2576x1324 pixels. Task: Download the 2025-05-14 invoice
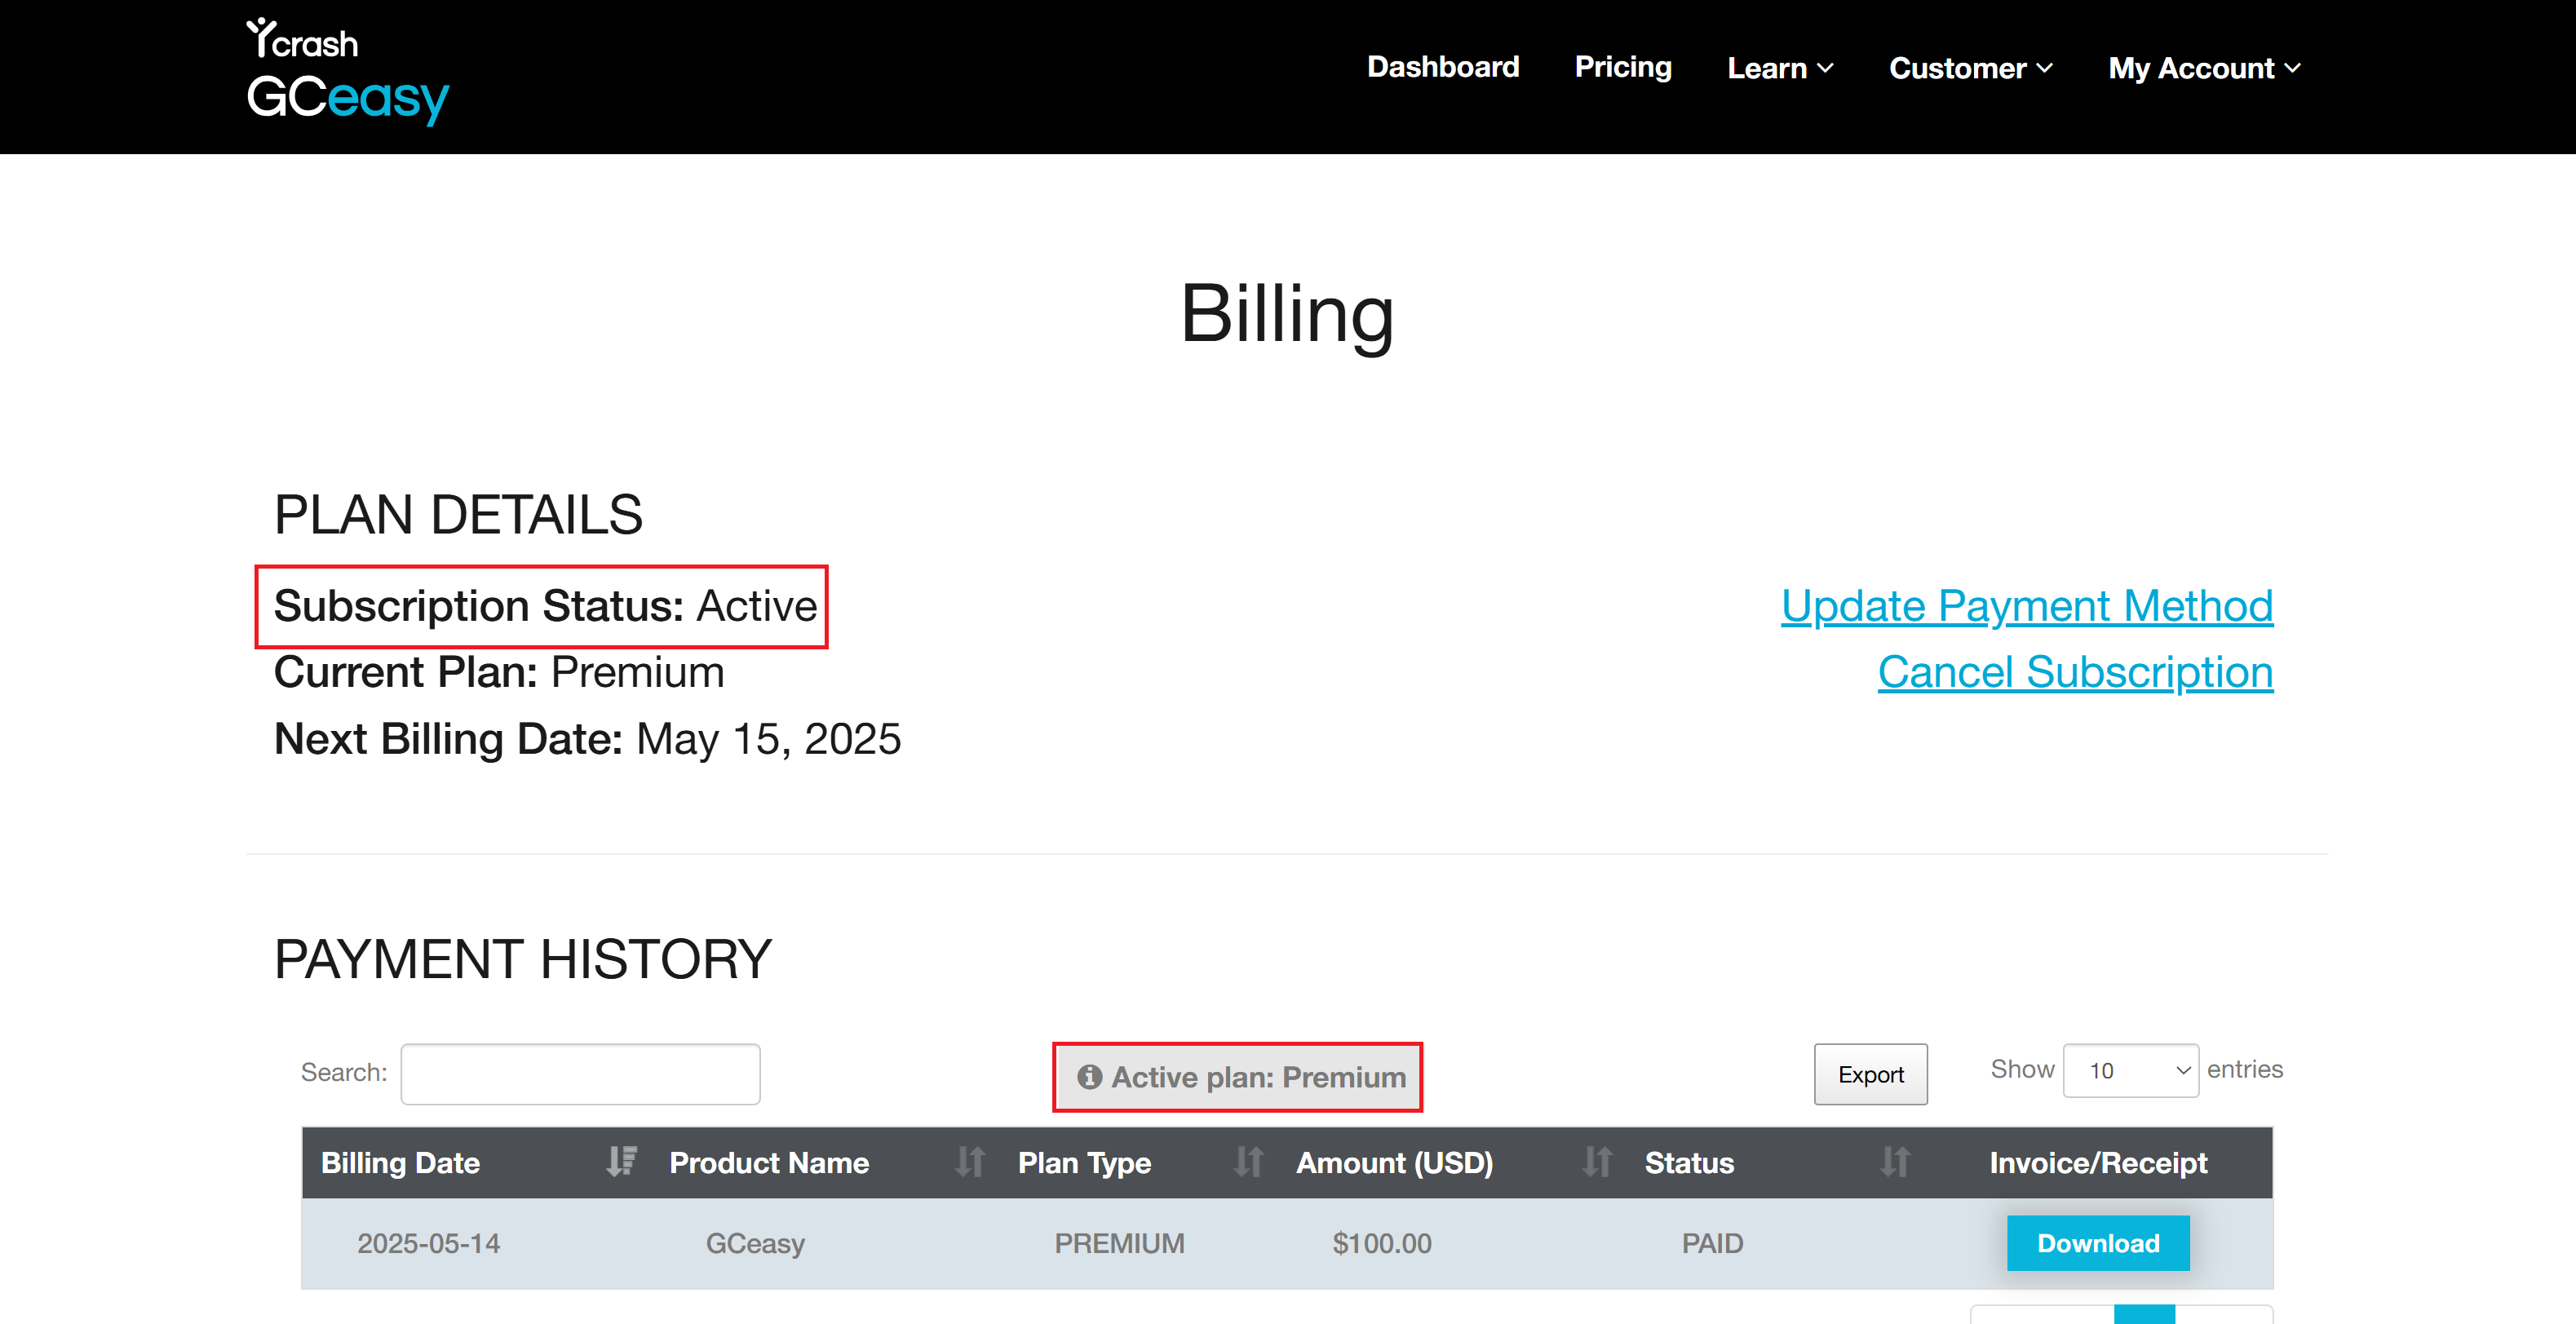coord(2097,1243)
